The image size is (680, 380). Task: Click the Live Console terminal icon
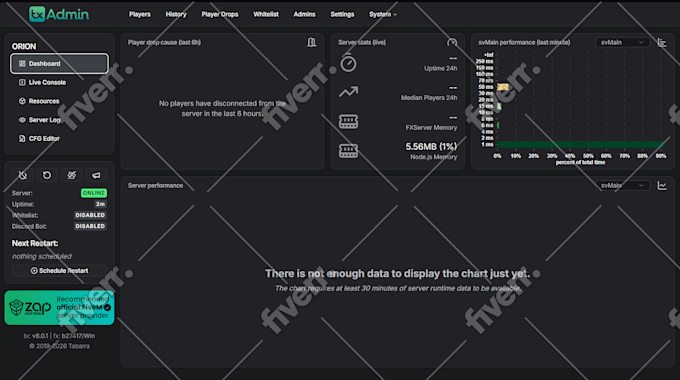tap(22, 82)
